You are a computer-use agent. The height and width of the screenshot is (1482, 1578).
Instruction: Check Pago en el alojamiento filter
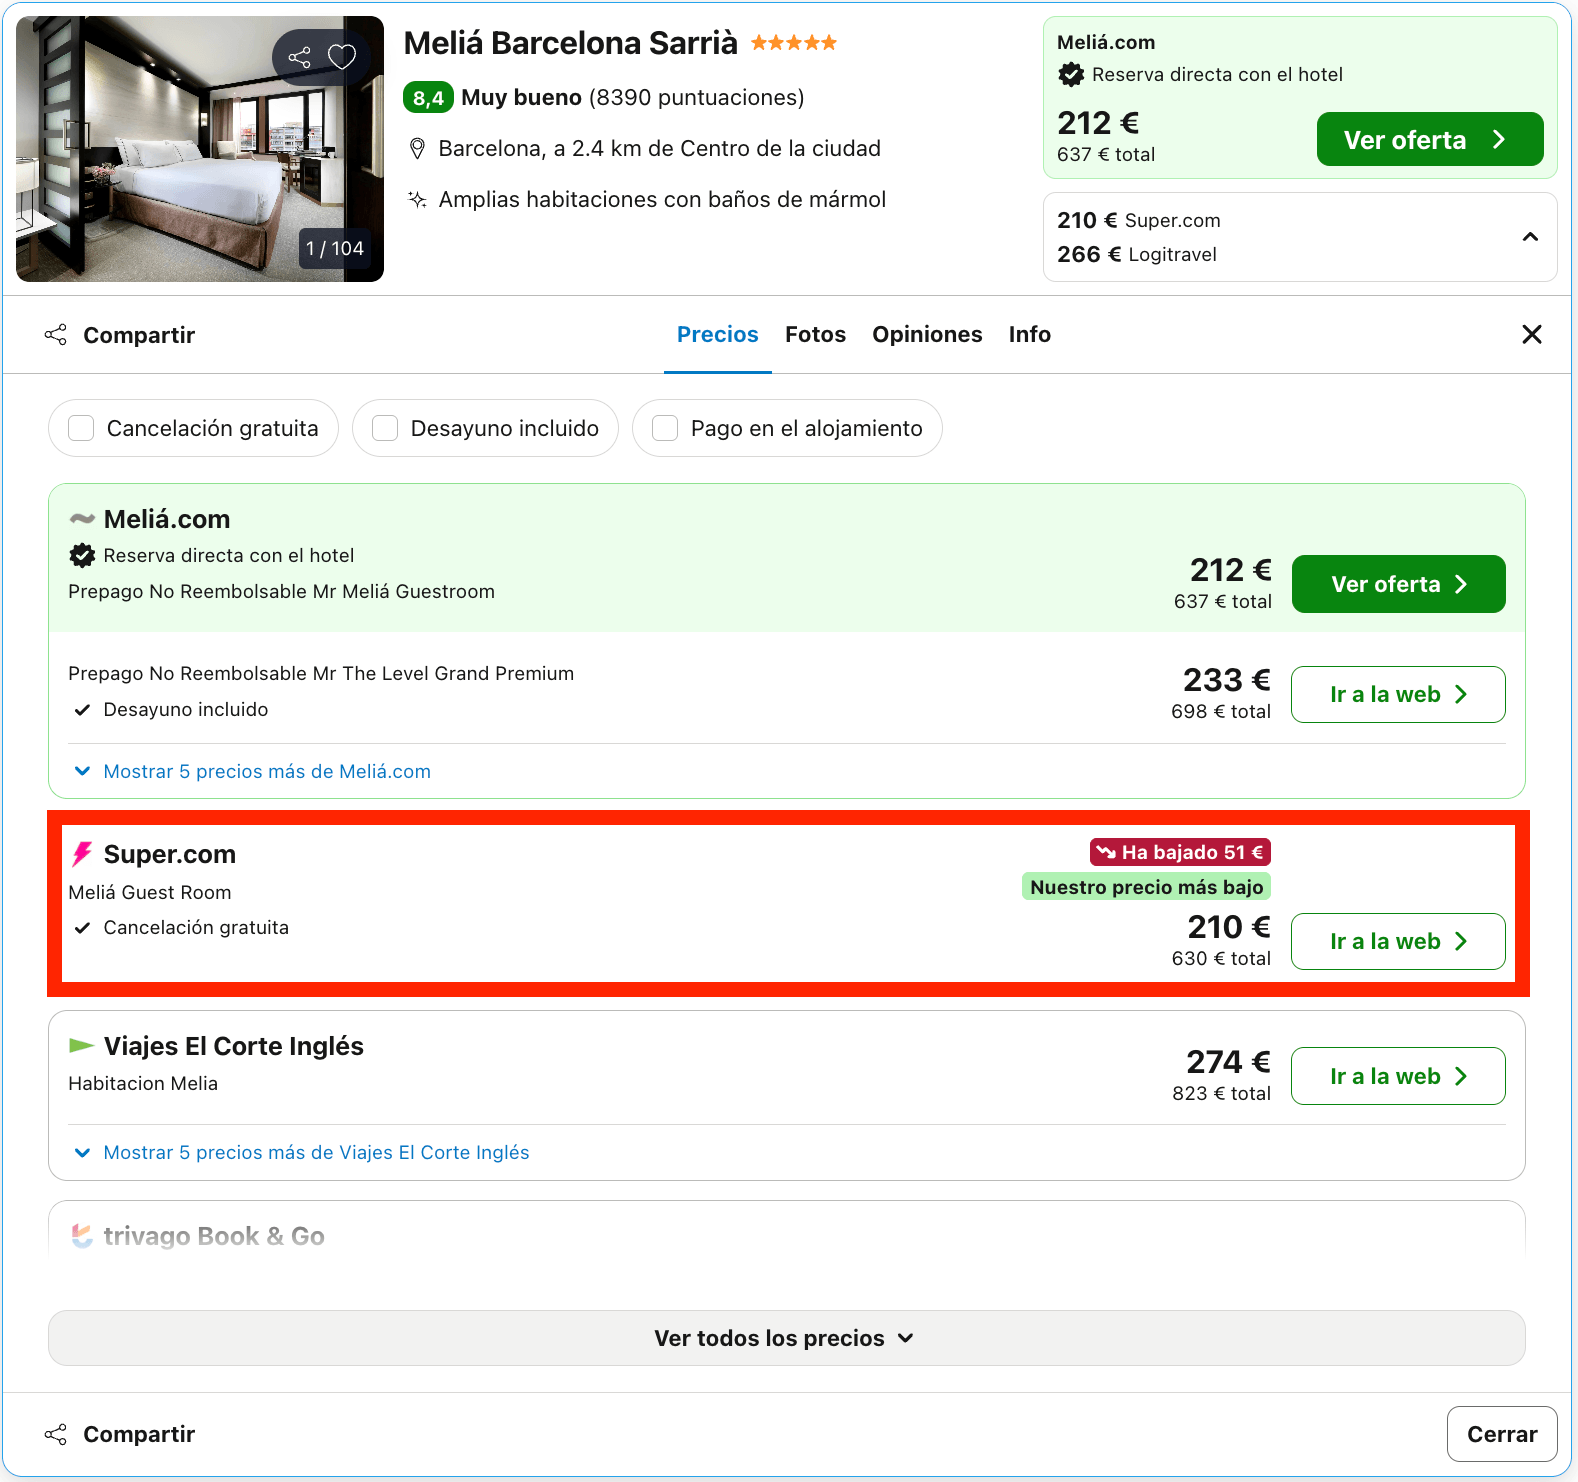coord(665,428)
